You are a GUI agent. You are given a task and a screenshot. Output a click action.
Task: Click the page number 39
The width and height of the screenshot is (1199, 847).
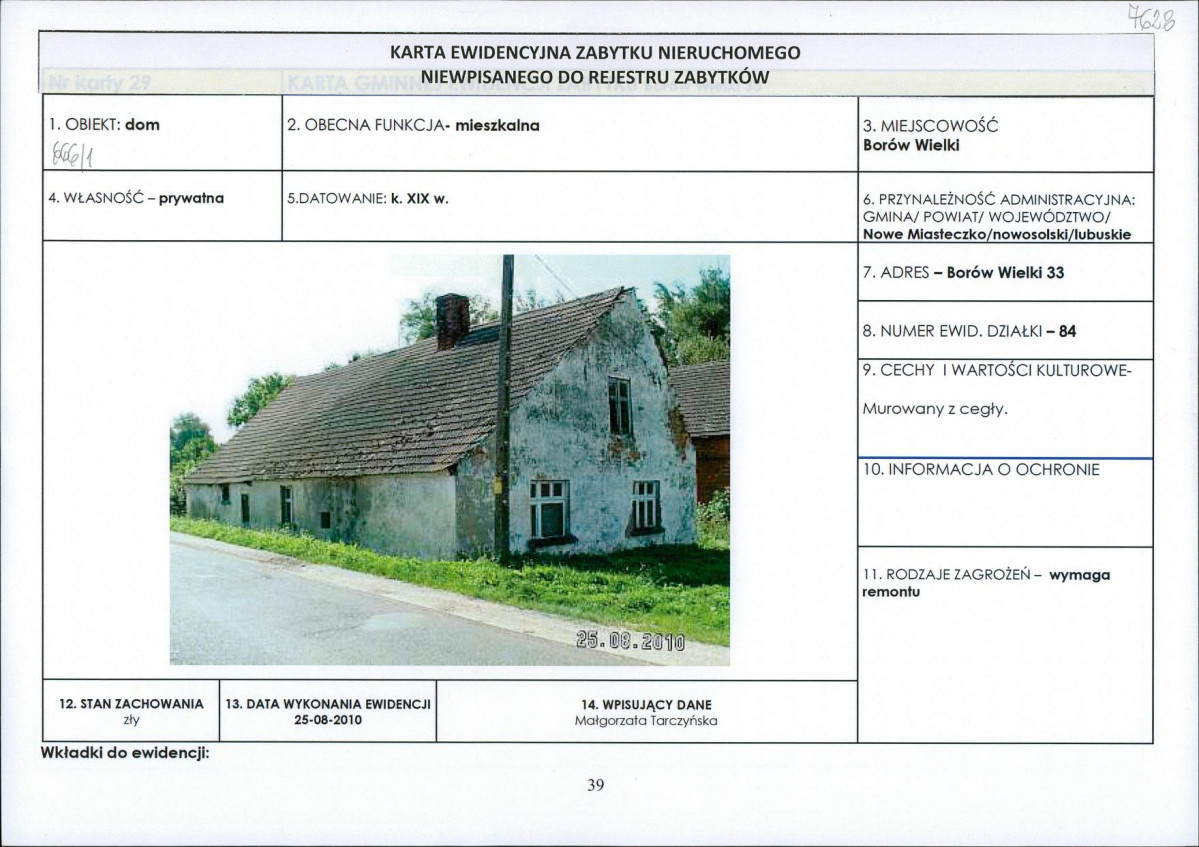pyautogui.click(x=596, y=784)
